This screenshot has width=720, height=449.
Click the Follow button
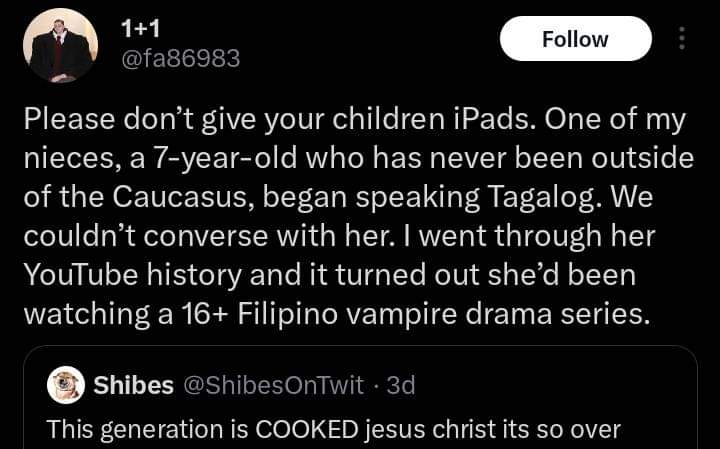(x=575, y=39)
